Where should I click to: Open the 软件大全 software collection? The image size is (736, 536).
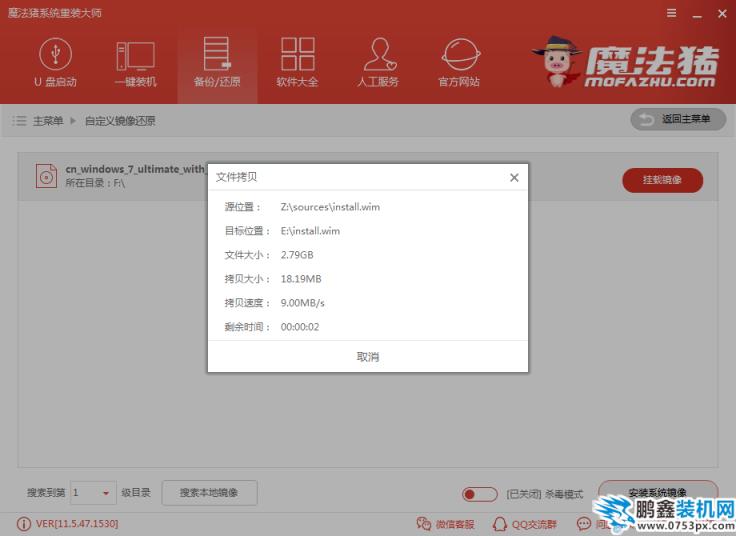pos(298,62)
